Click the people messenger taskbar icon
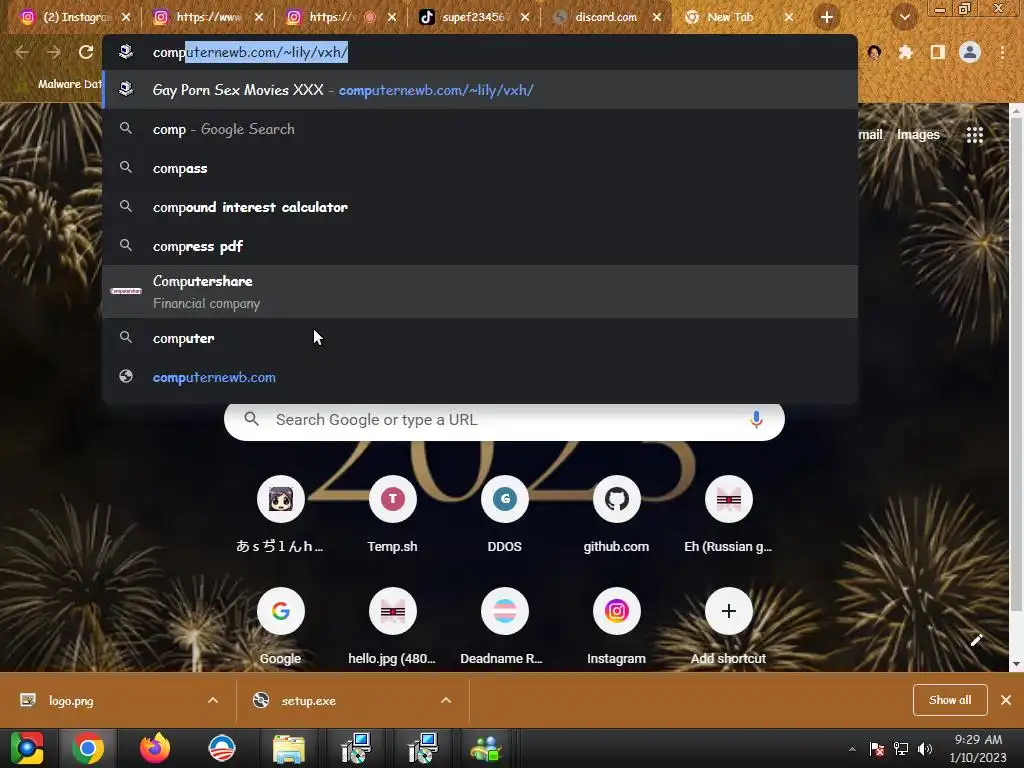 point(487,748)
